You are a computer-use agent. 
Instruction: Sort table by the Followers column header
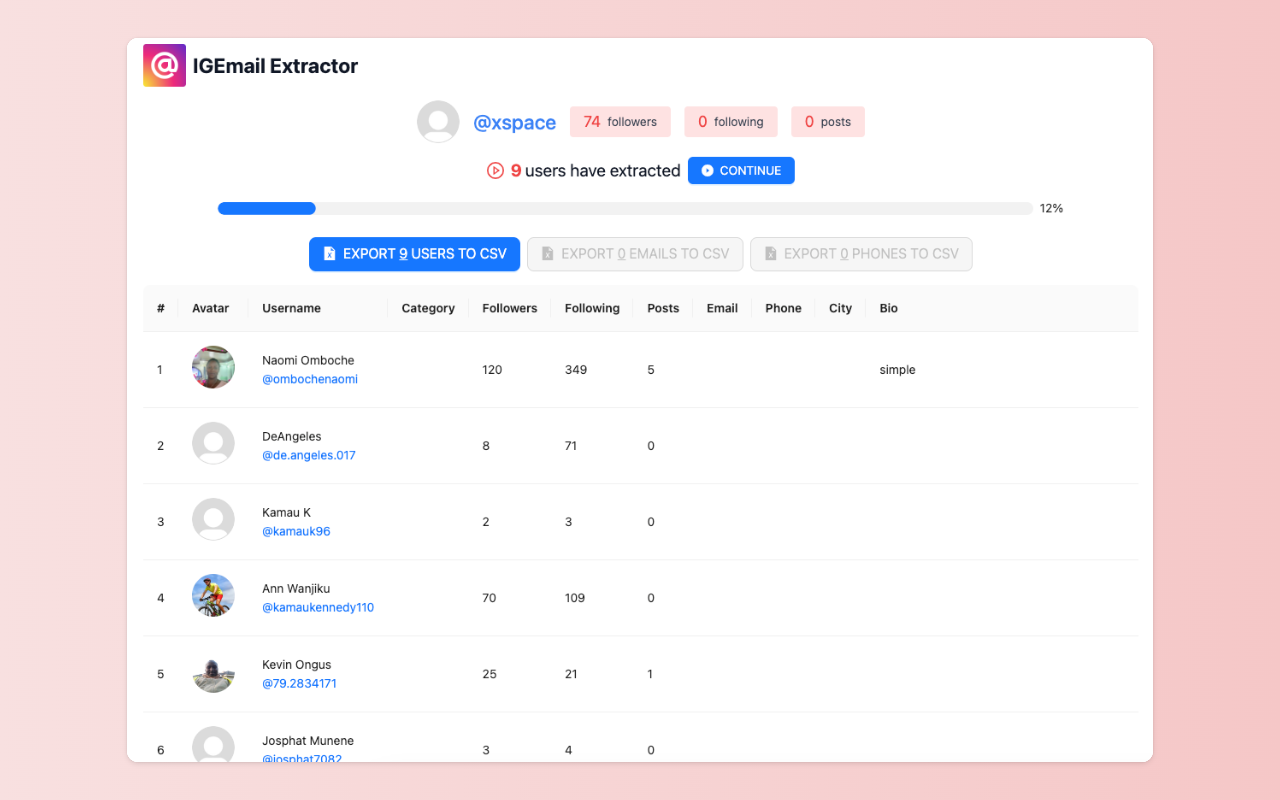(x=509, y=308)
